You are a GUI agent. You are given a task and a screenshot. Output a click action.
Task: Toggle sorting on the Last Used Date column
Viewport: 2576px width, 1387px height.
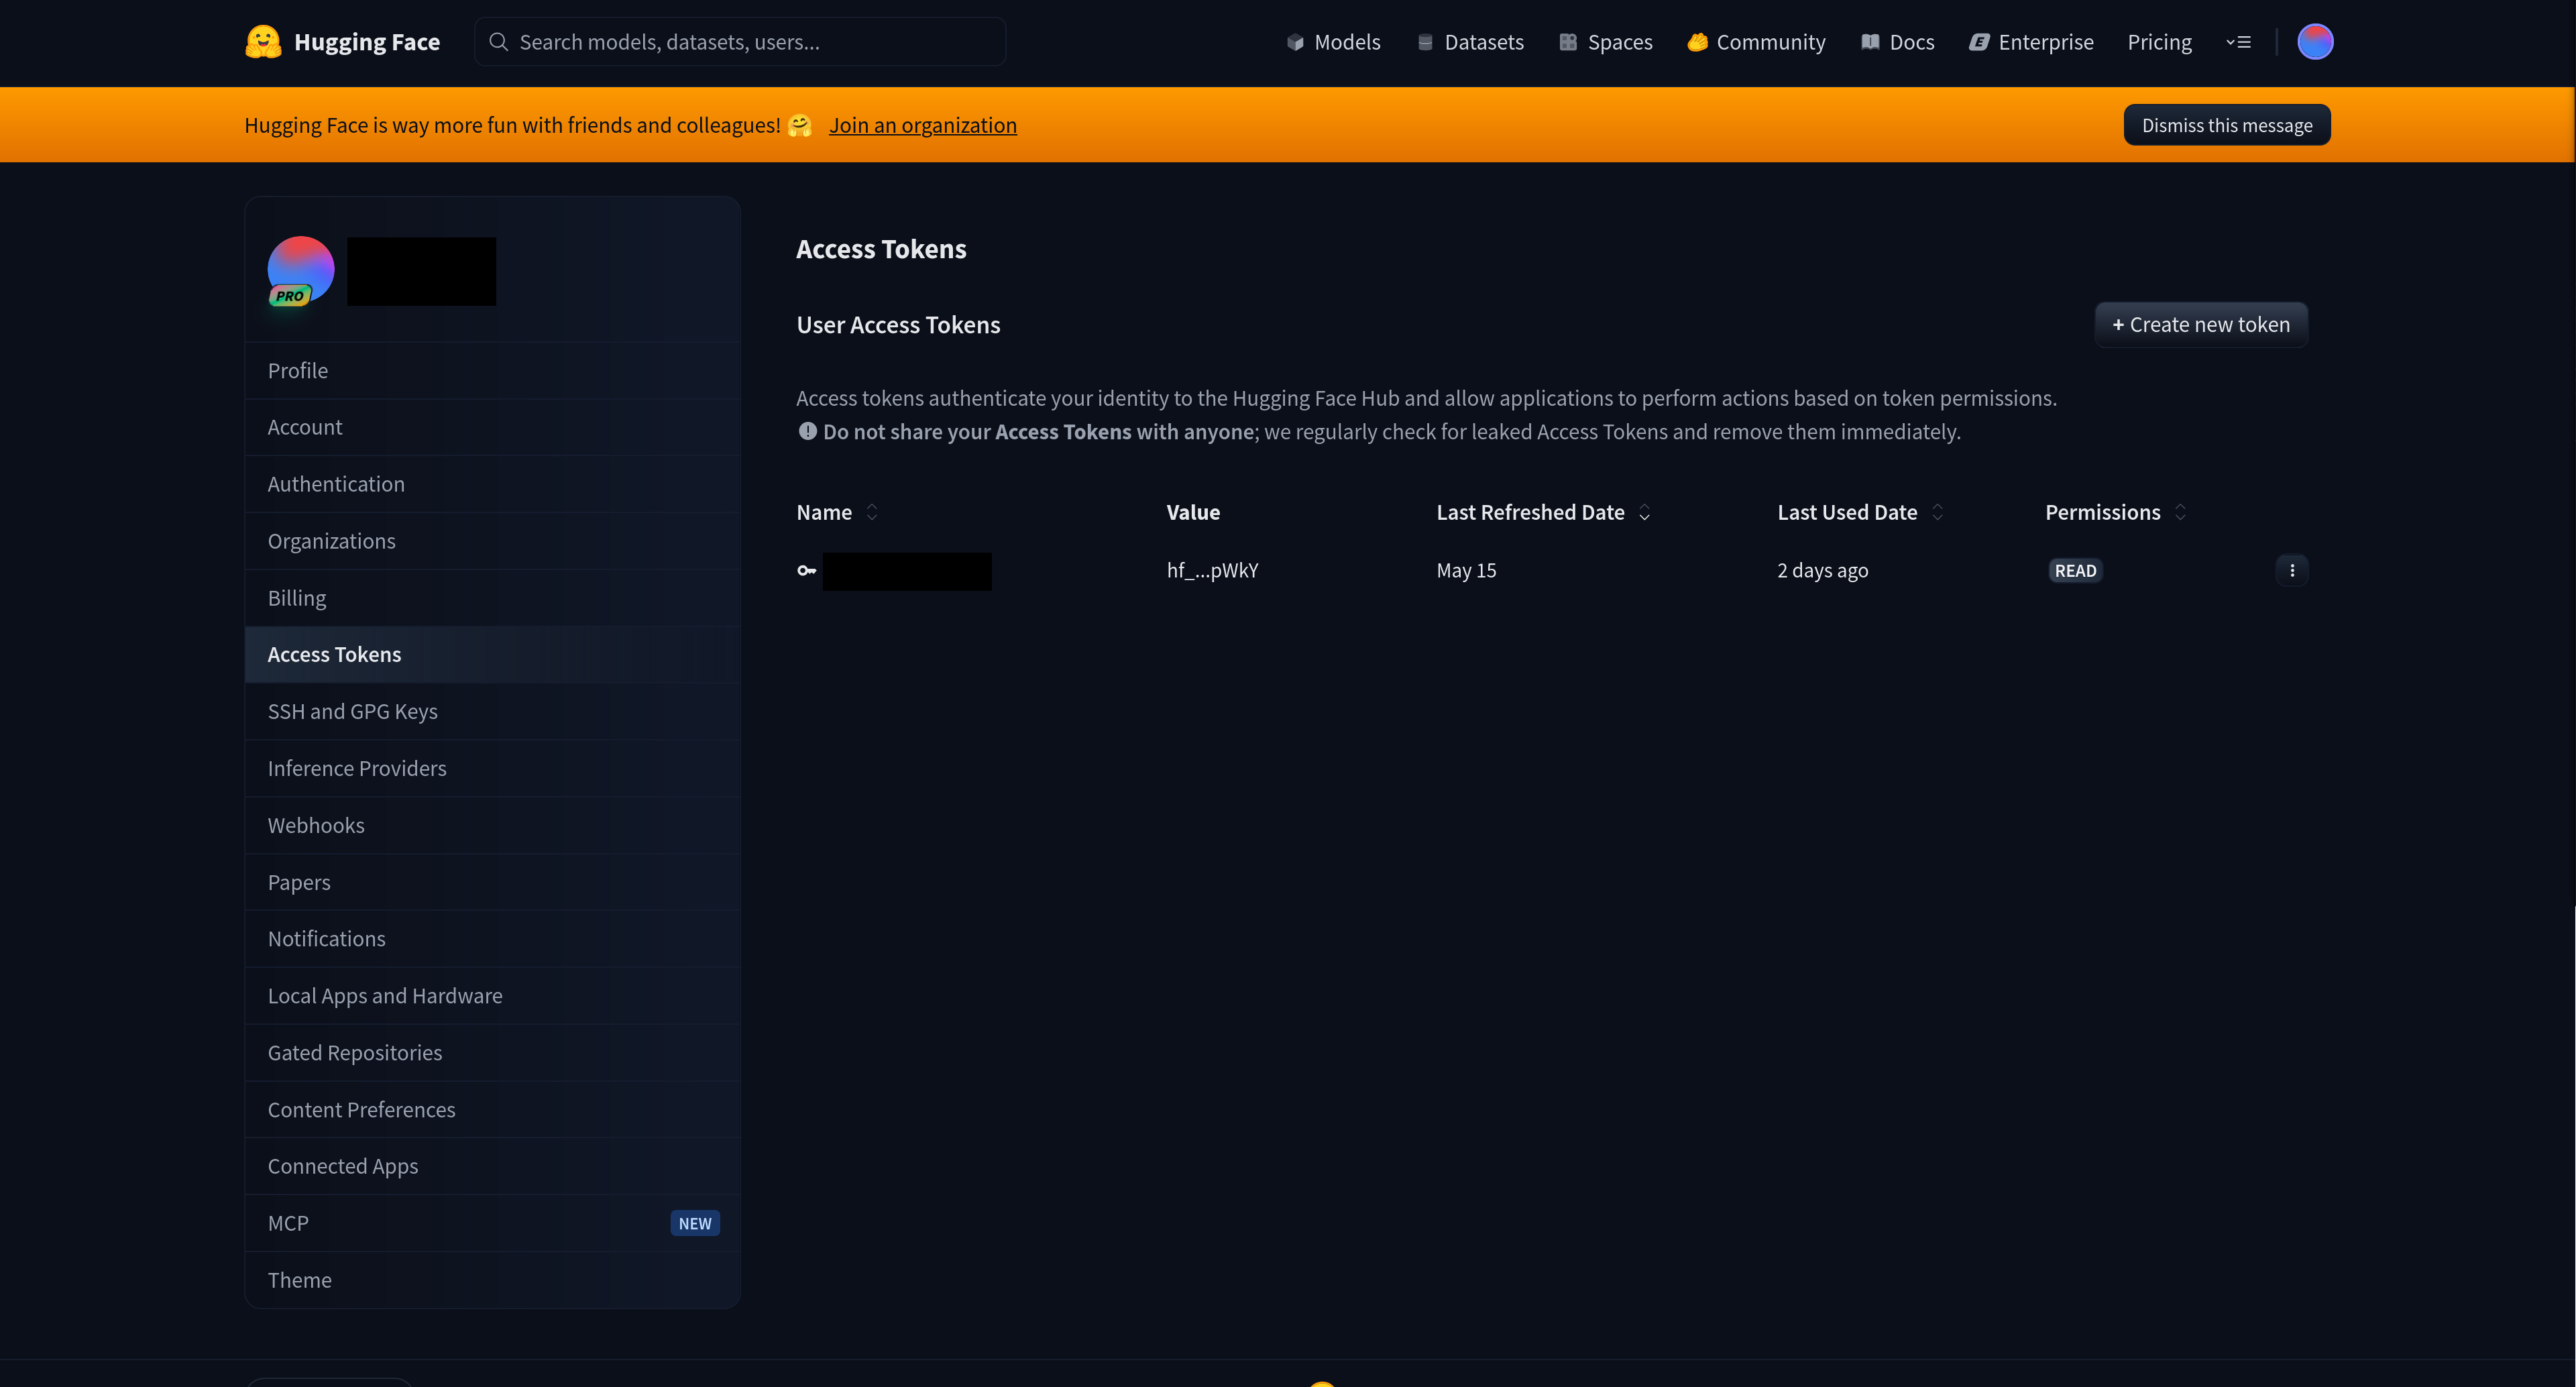[x=1937, y=512]
